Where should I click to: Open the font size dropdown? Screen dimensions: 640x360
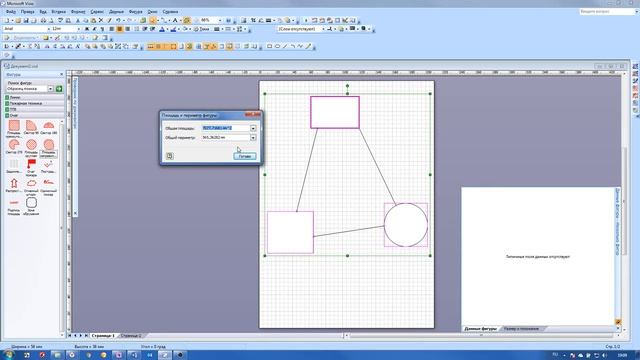[78, 29]
